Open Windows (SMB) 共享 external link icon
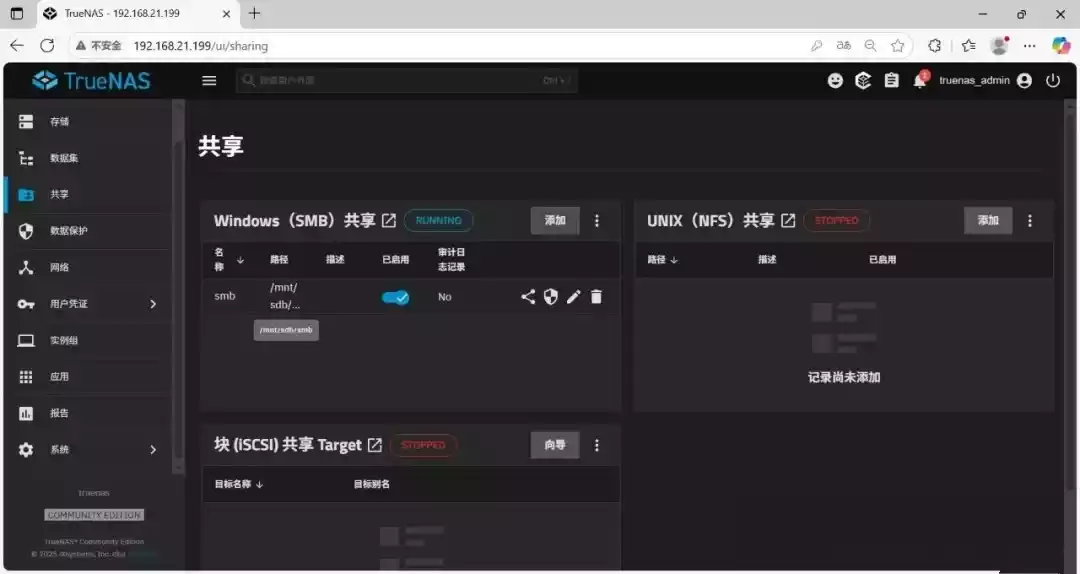The width and height of the screenshot is (1080, 574). pyautogui.click(x=389, y=221)
